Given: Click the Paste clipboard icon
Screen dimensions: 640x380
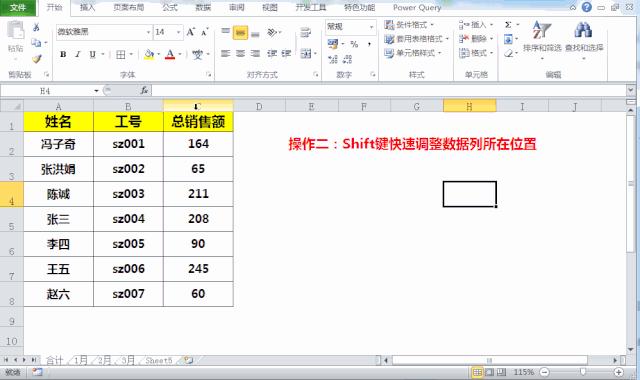Looking at the screenshot, I should [x=16, y=31].
